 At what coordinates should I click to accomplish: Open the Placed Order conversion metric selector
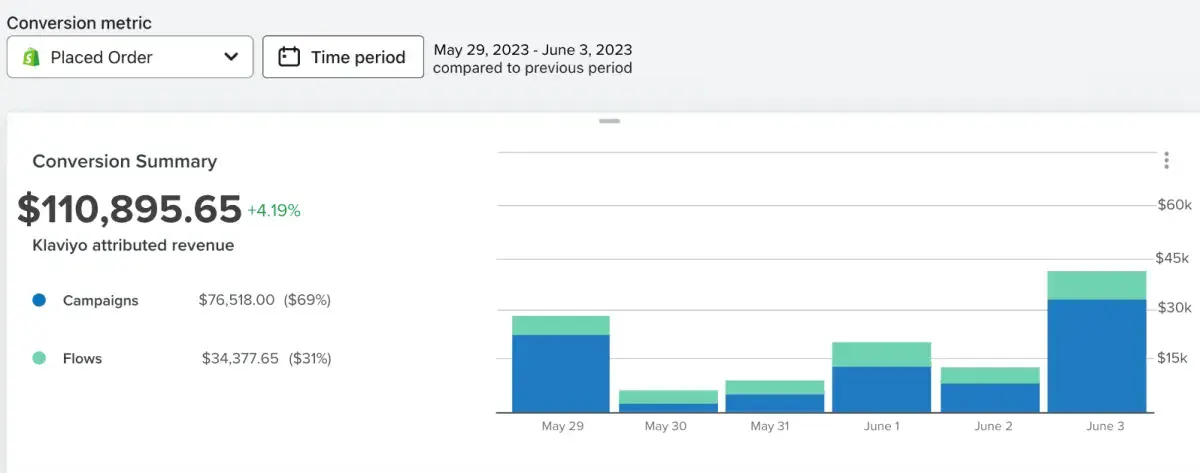(x=130, y=57)
